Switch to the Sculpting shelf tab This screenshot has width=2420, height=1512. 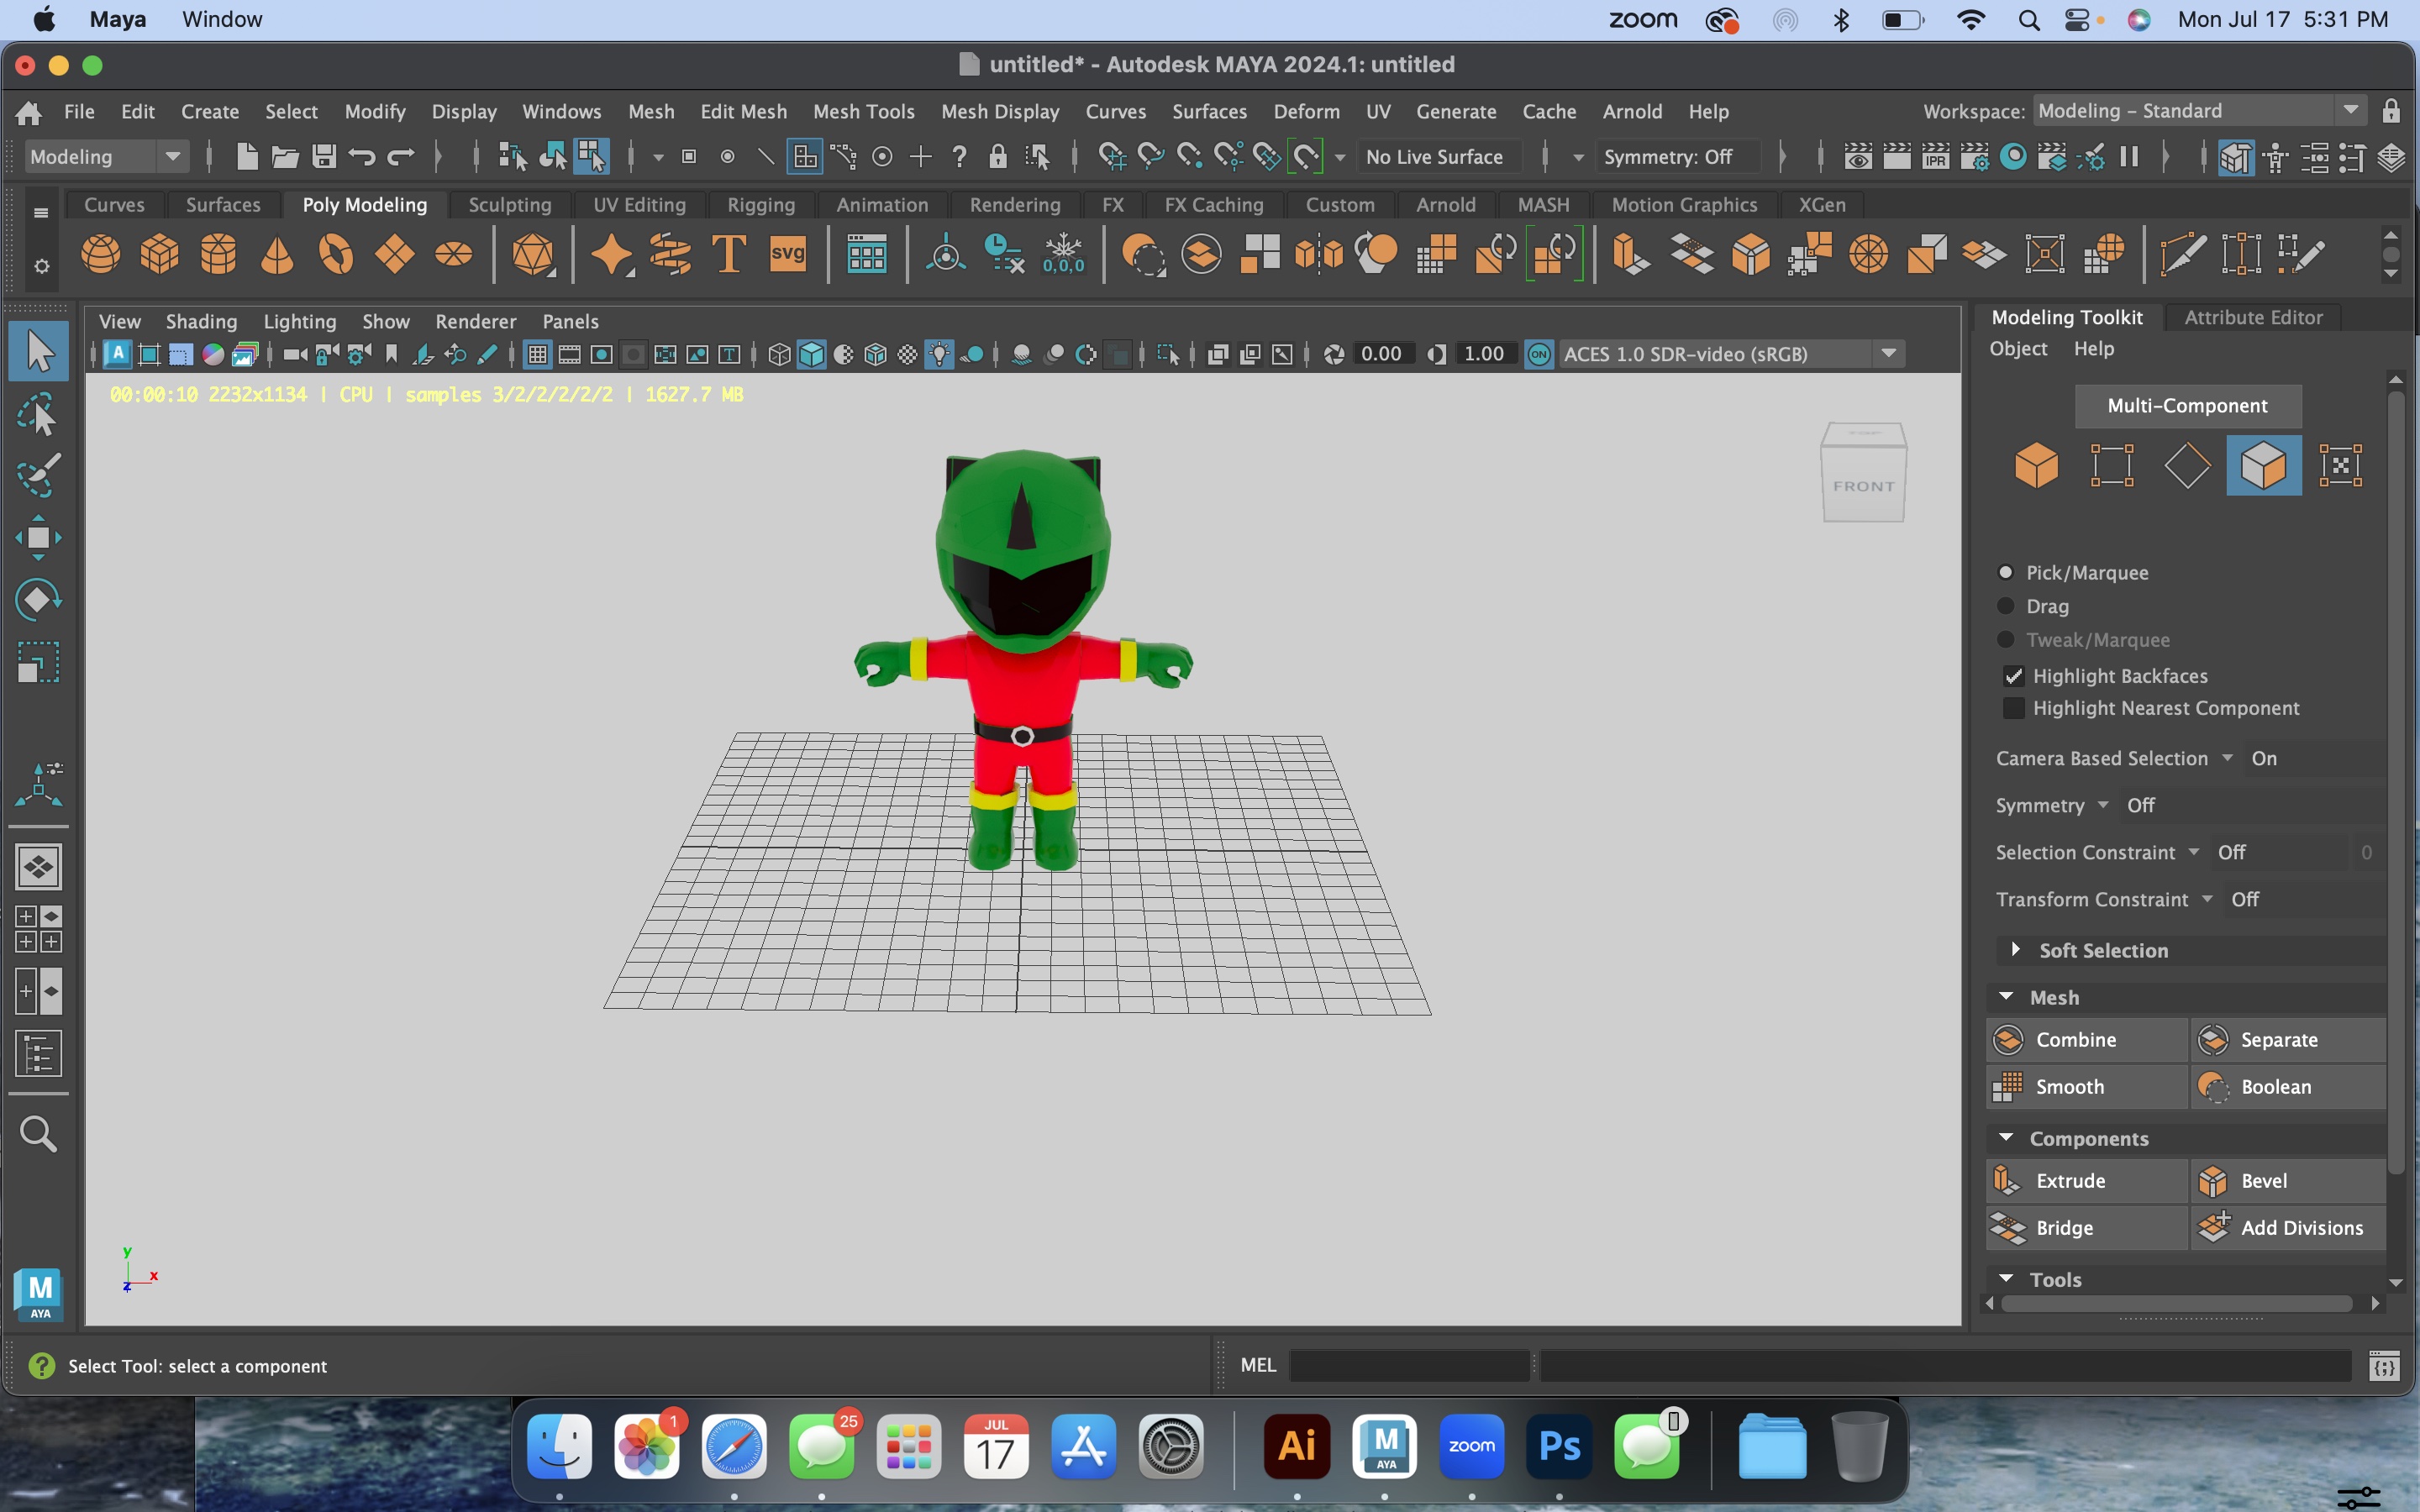point(510,204)
